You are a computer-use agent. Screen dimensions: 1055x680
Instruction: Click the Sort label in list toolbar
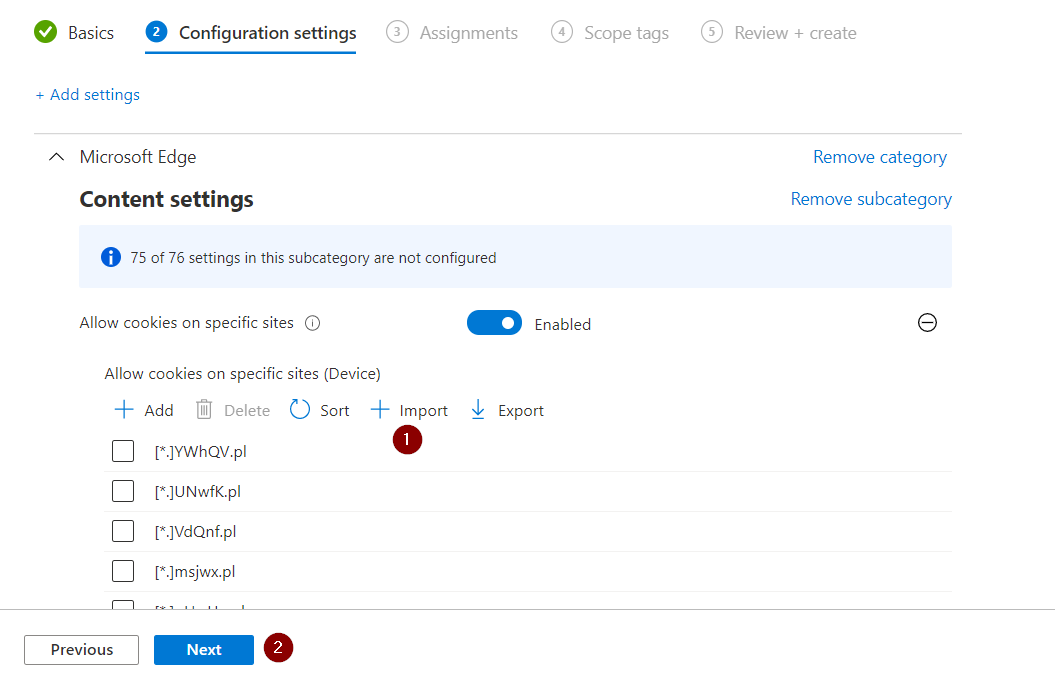335,410
